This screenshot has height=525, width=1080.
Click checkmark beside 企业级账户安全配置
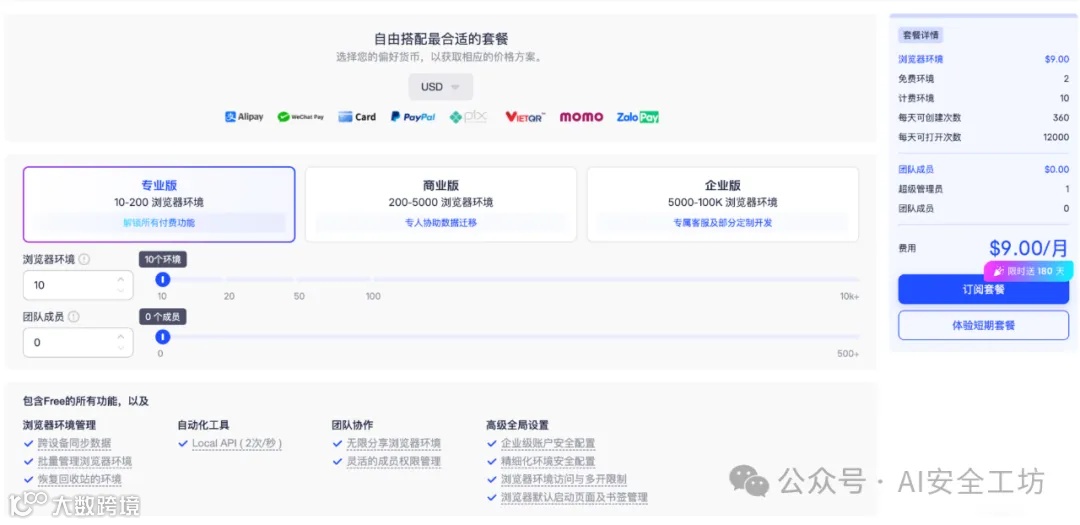tap(491, 443)
